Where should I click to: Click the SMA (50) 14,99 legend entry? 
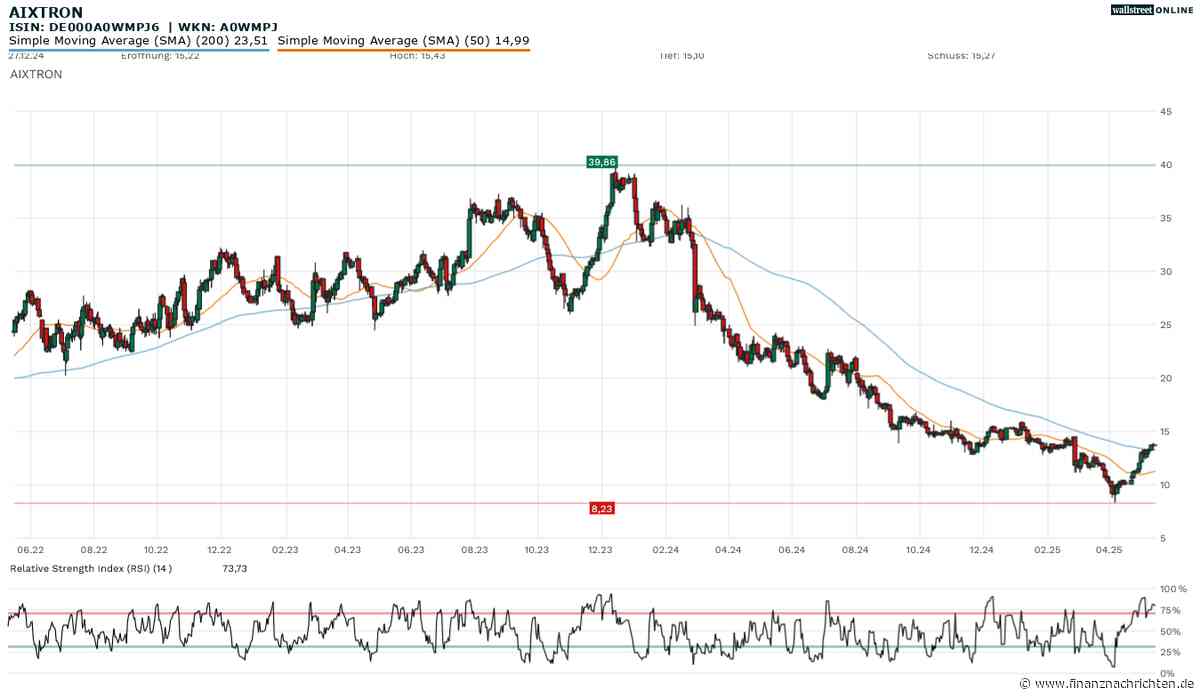click(404, 41)
